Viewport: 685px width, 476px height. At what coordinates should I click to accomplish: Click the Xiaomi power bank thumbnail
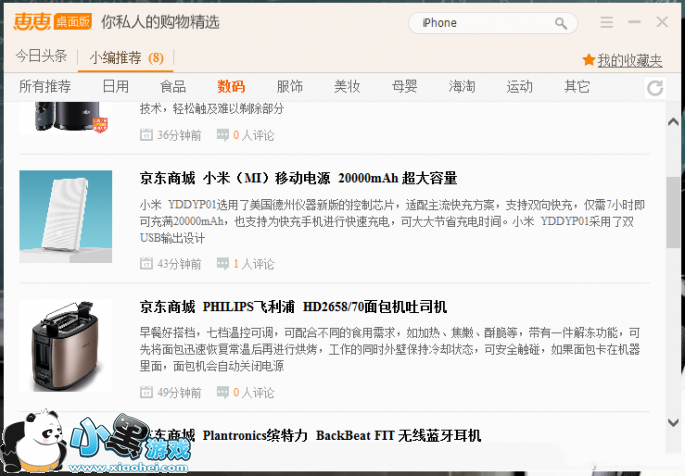click(x=66, y=217)
